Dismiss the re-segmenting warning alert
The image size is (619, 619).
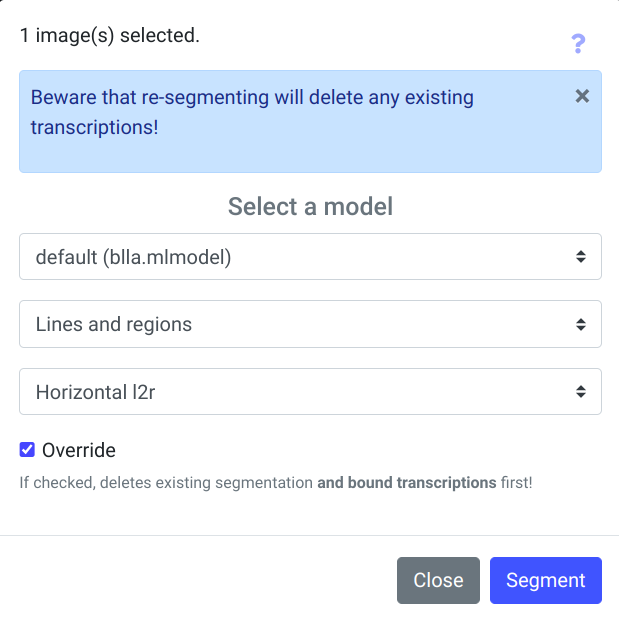(582, 97)
